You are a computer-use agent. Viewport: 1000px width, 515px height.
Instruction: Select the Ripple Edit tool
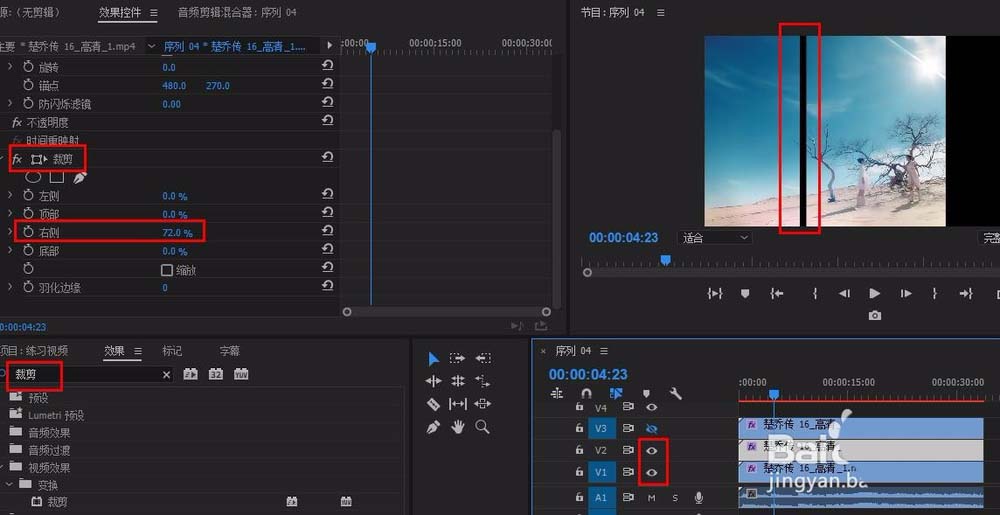433,381
